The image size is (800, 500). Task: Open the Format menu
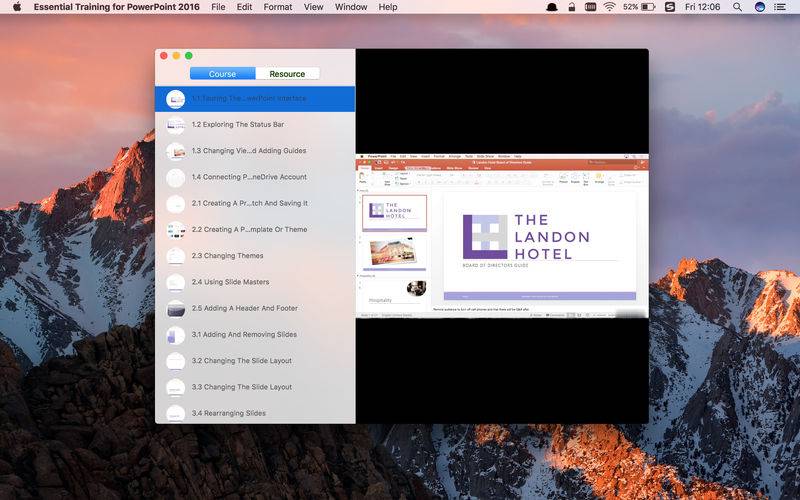[278, 7]
